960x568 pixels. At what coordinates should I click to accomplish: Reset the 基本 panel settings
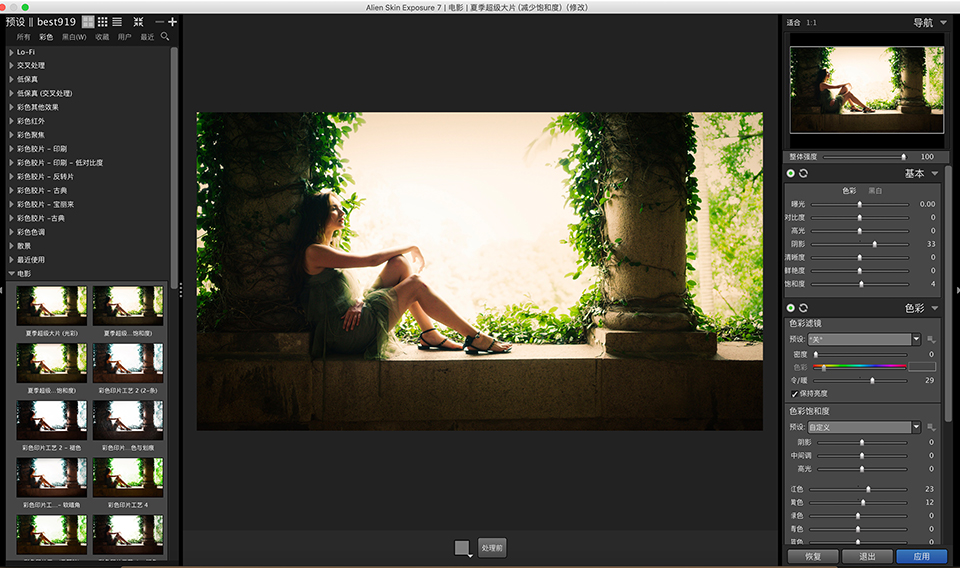click(x=803, y=174)
